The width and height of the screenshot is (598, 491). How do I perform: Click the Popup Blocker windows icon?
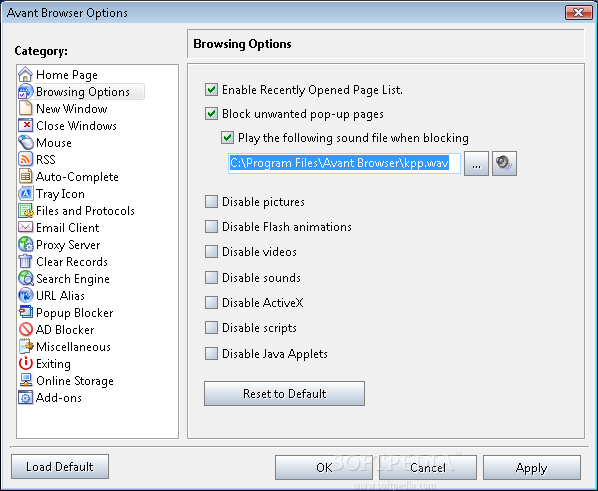click(26, 312)
